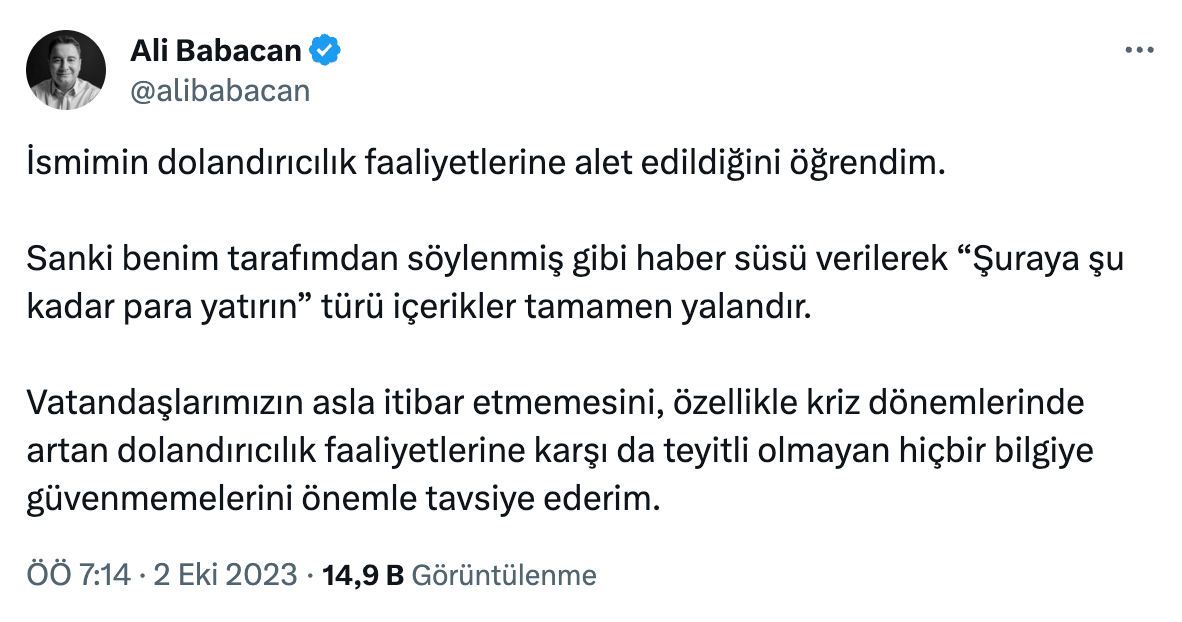
Task: Click the date 2 Eki 2023
Action: tap(225, 575)
